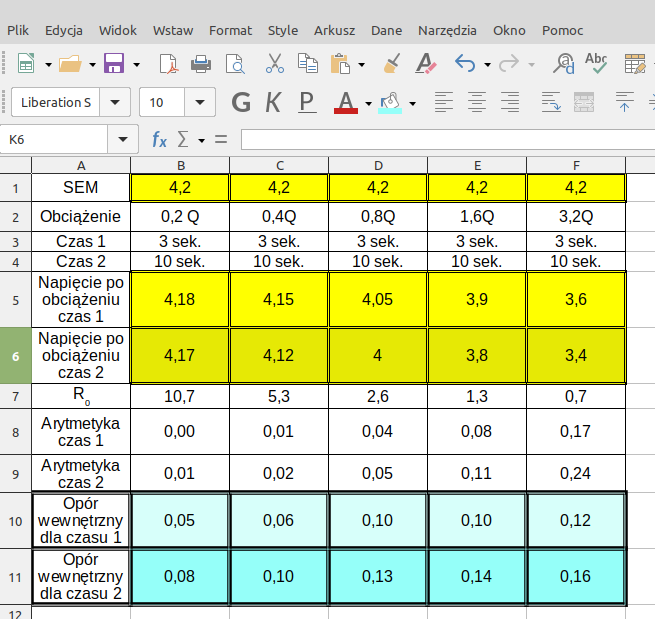Click the Cut scissors icon
Image resolution: width=655 pixels, height=619 pixels.
(274, 64)
